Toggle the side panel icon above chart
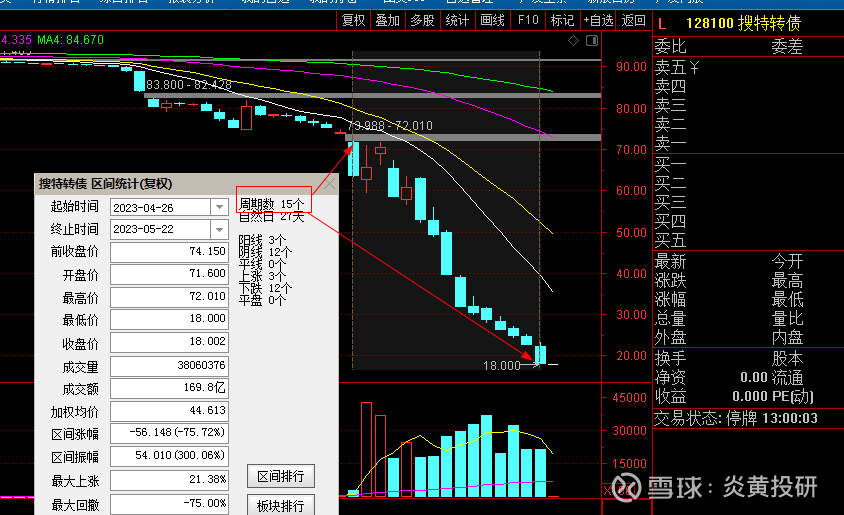The image size is (844, 515). [592, 40]
